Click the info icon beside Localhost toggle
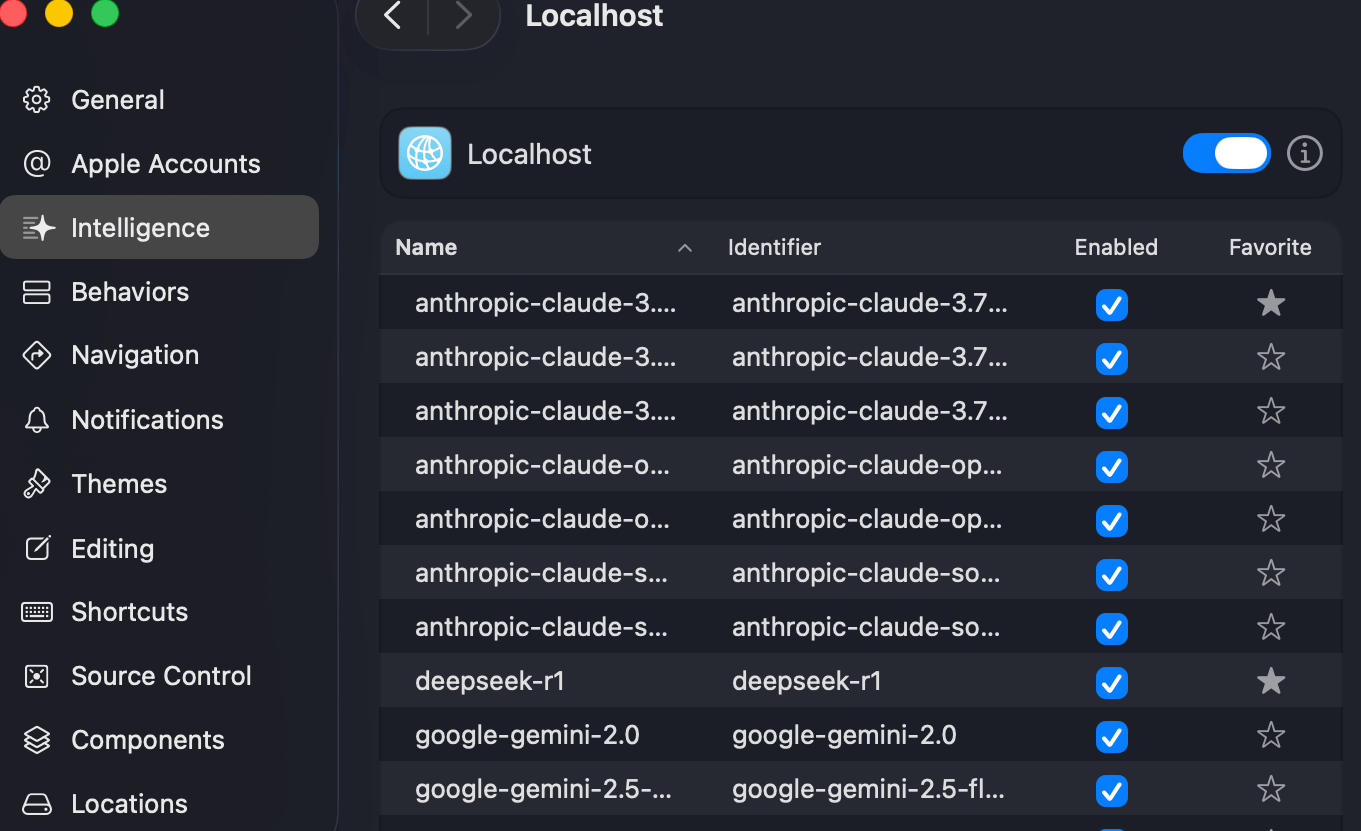The height and width of the screenshot is (831, 1361). (1304, 154)
